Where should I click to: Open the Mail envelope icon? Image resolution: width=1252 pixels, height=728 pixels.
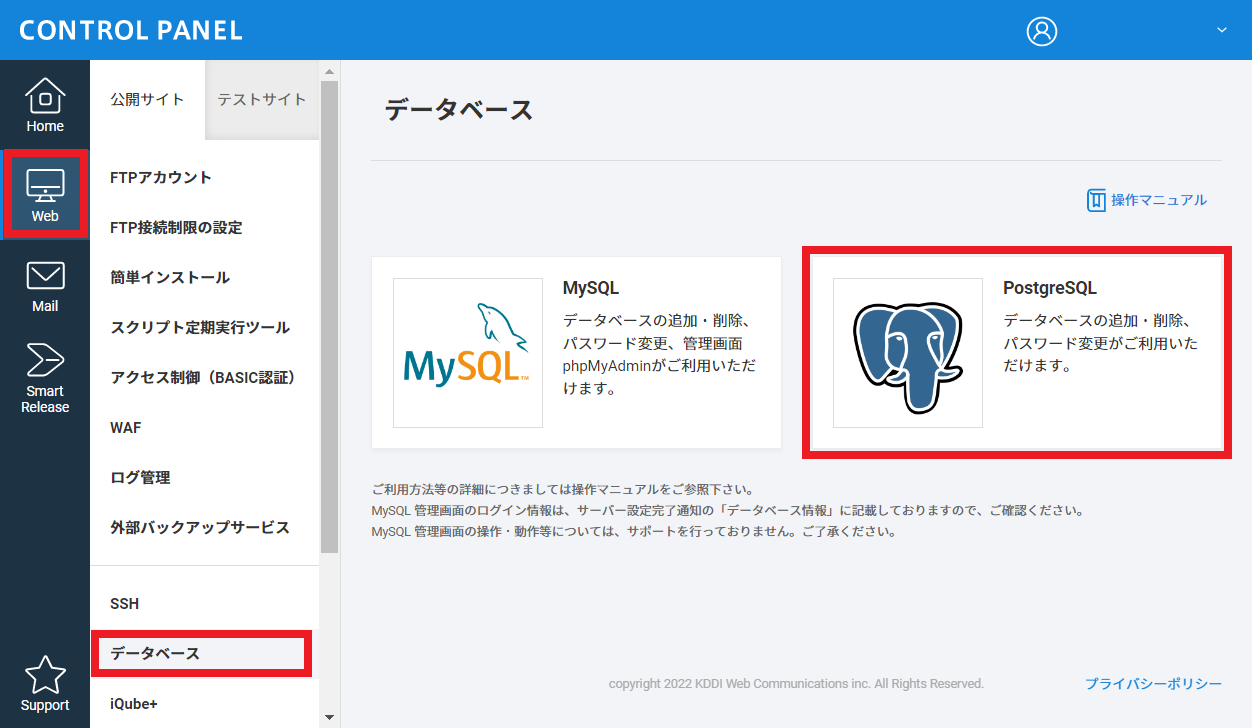click(x=45, y=276)
